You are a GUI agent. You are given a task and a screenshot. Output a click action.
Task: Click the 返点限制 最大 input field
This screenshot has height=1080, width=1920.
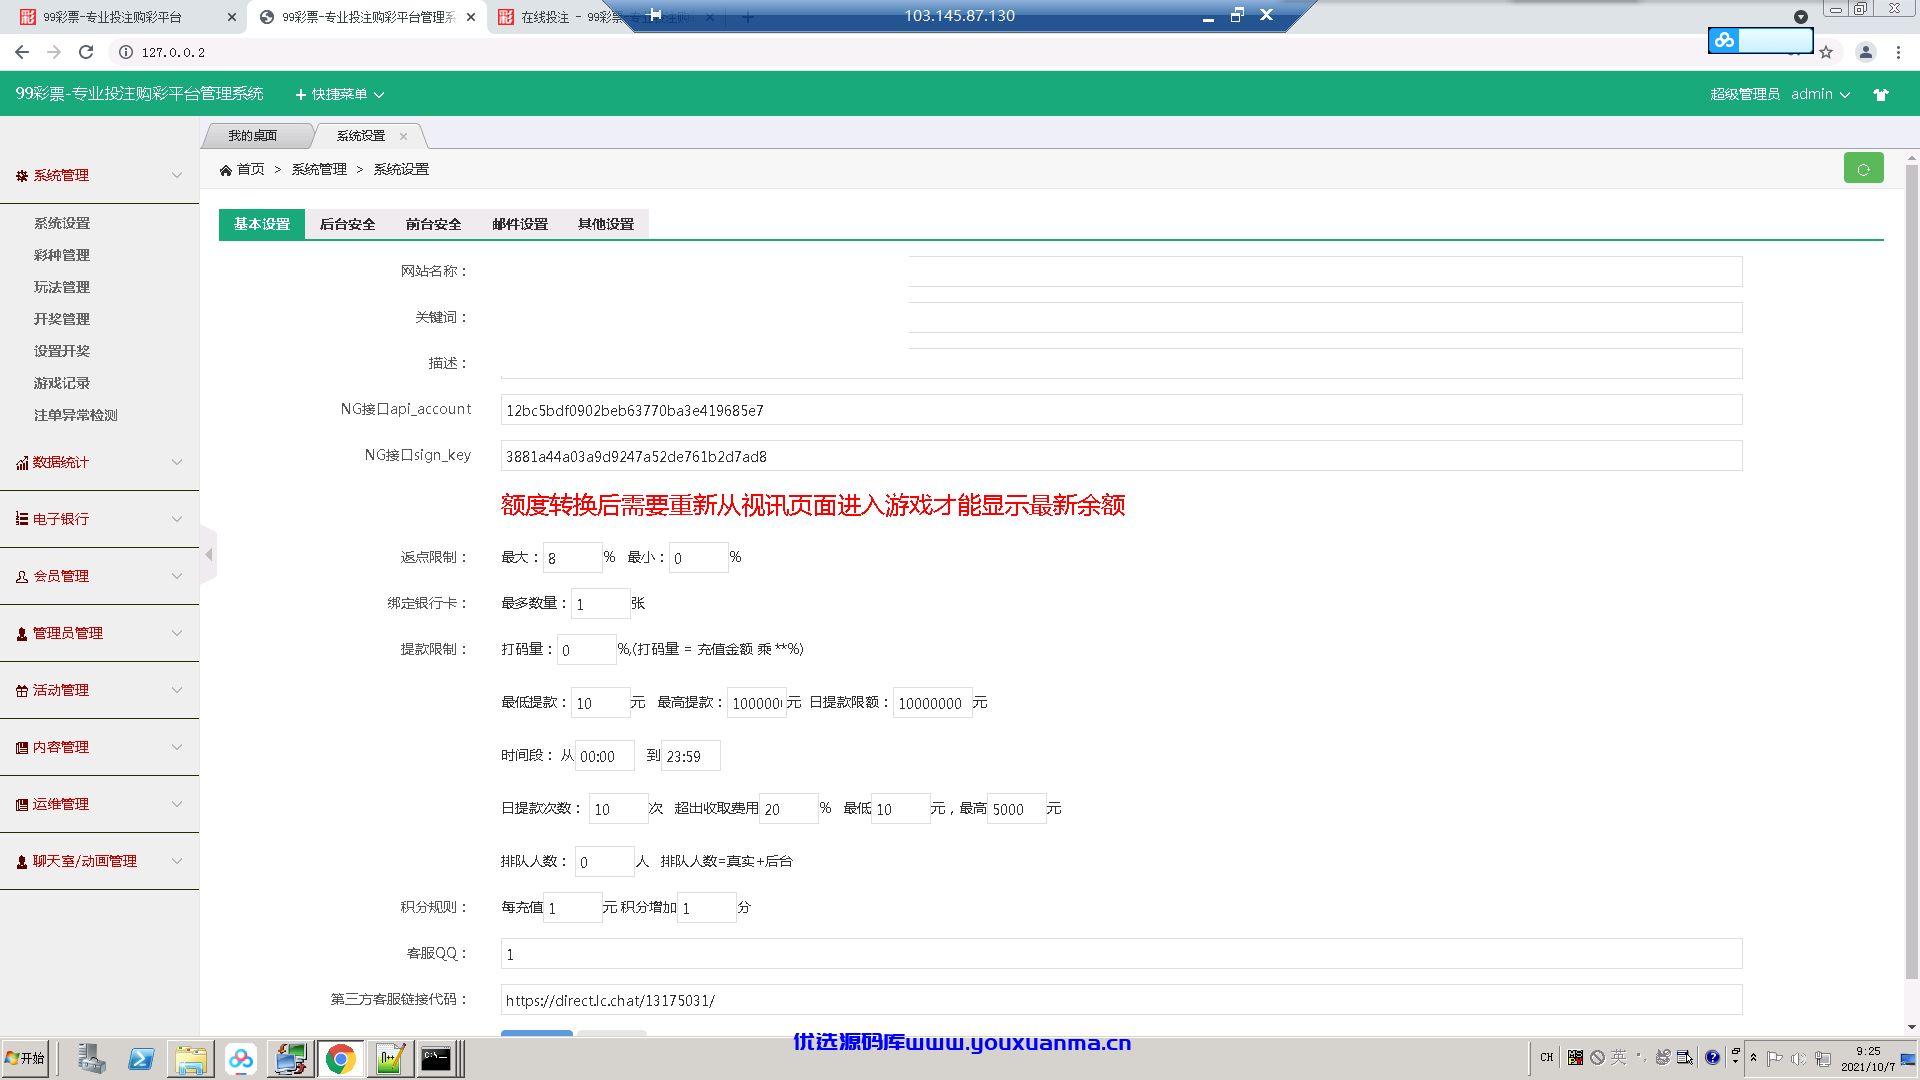tap(572, 558)
